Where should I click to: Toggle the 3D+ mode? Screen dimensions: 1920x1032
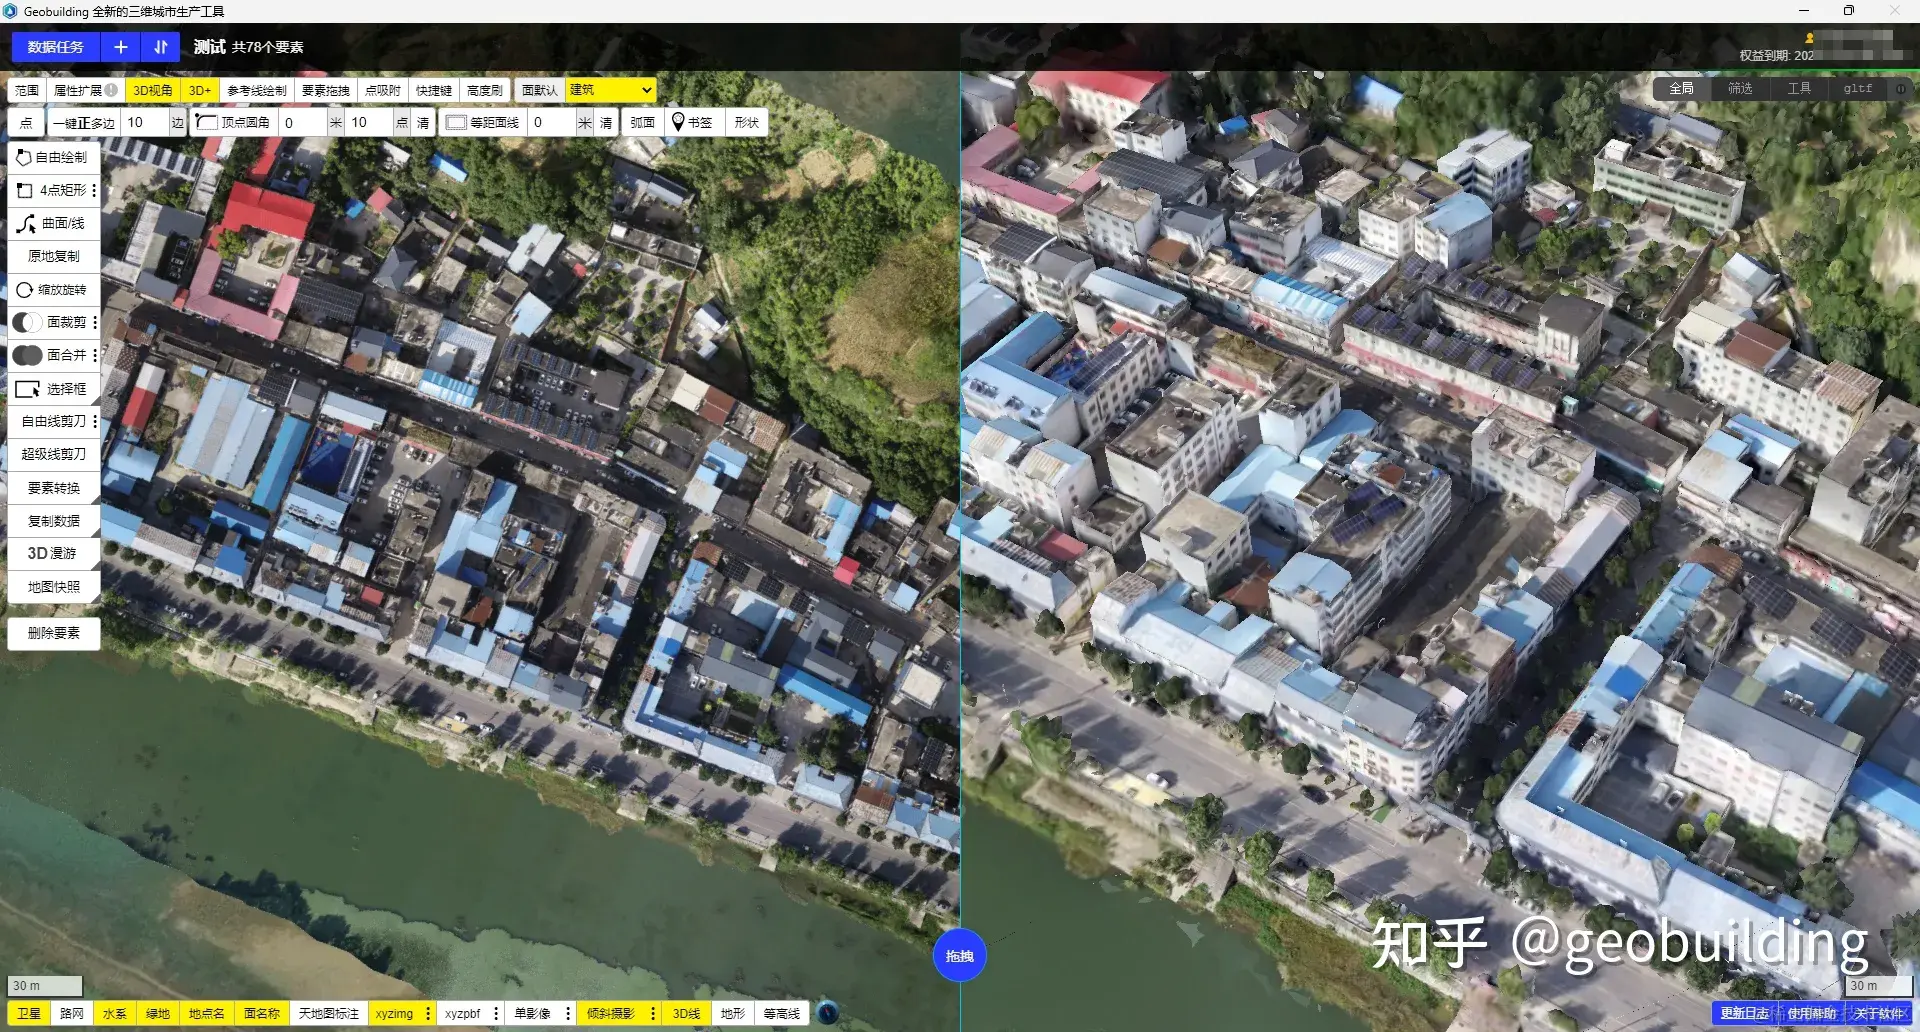coord(200,90)
